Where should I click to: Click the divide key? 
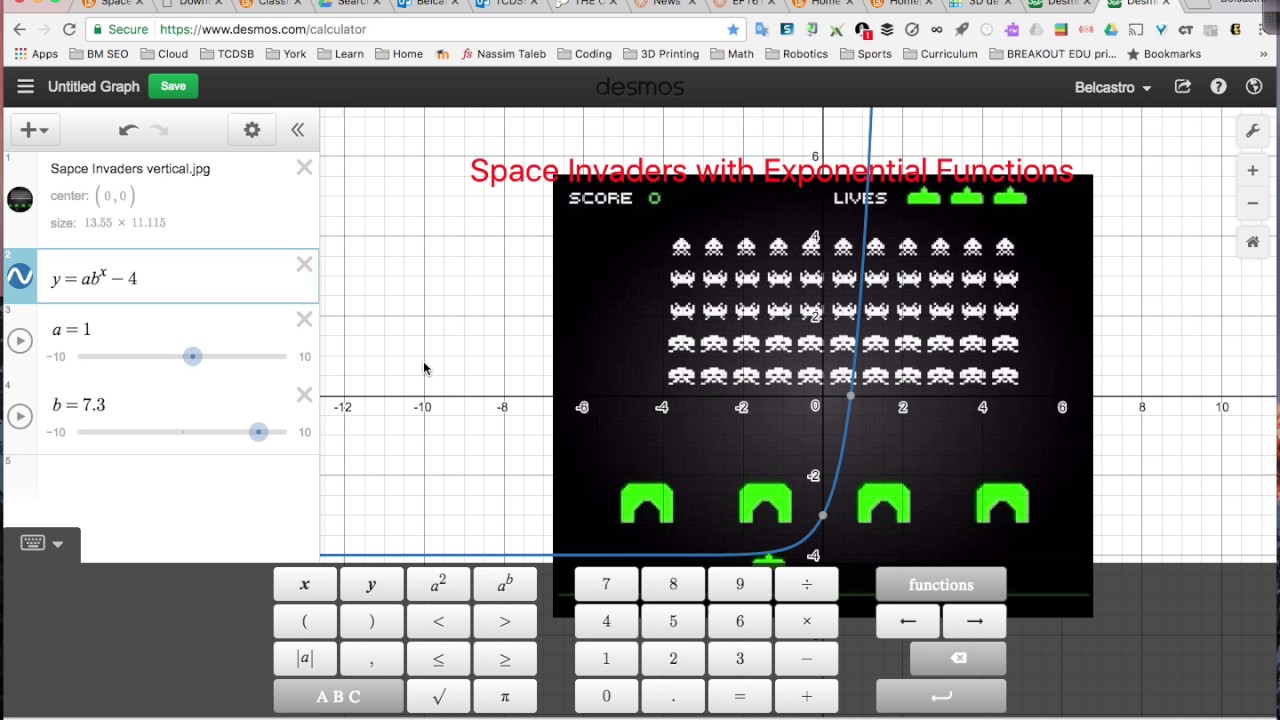[807, 585]
